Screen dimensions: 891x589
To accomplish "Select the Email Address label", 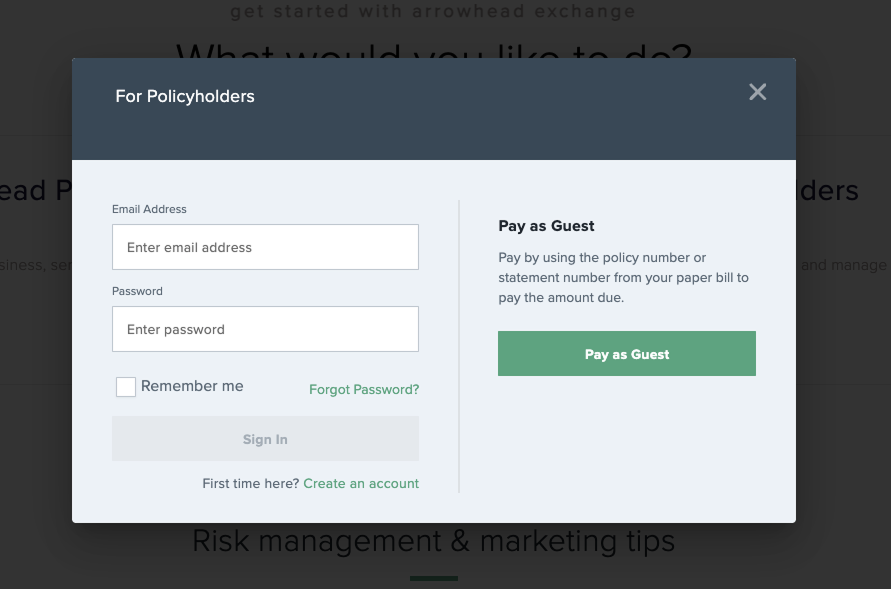I will point(149,209).
